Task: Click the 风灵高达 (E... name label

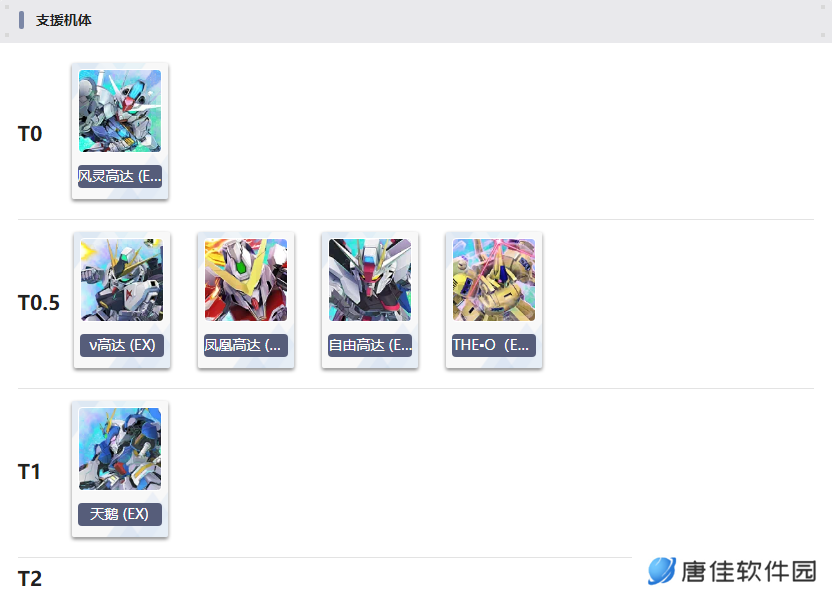Action: pyautogui.click(x=120, y=176)
